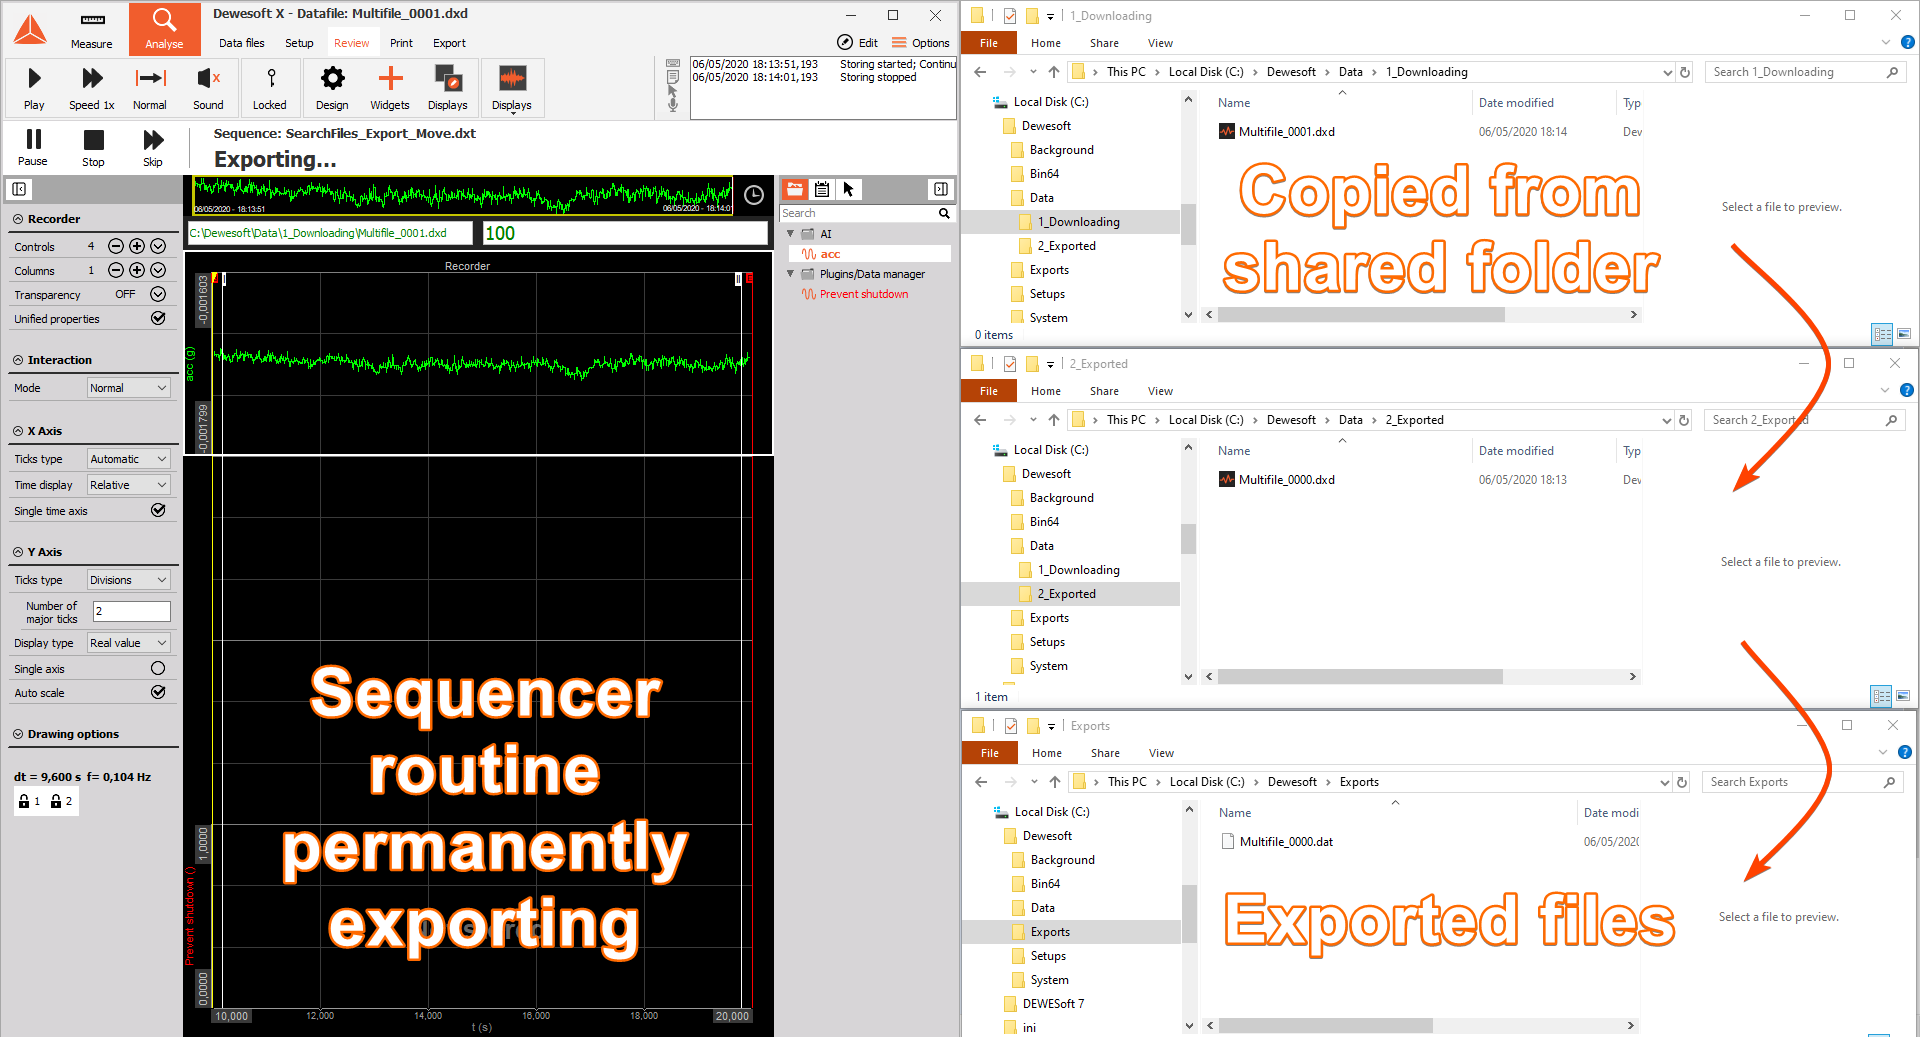Click minus button for Controls
1920x1037 pixels.
click(x=116, y=246)
